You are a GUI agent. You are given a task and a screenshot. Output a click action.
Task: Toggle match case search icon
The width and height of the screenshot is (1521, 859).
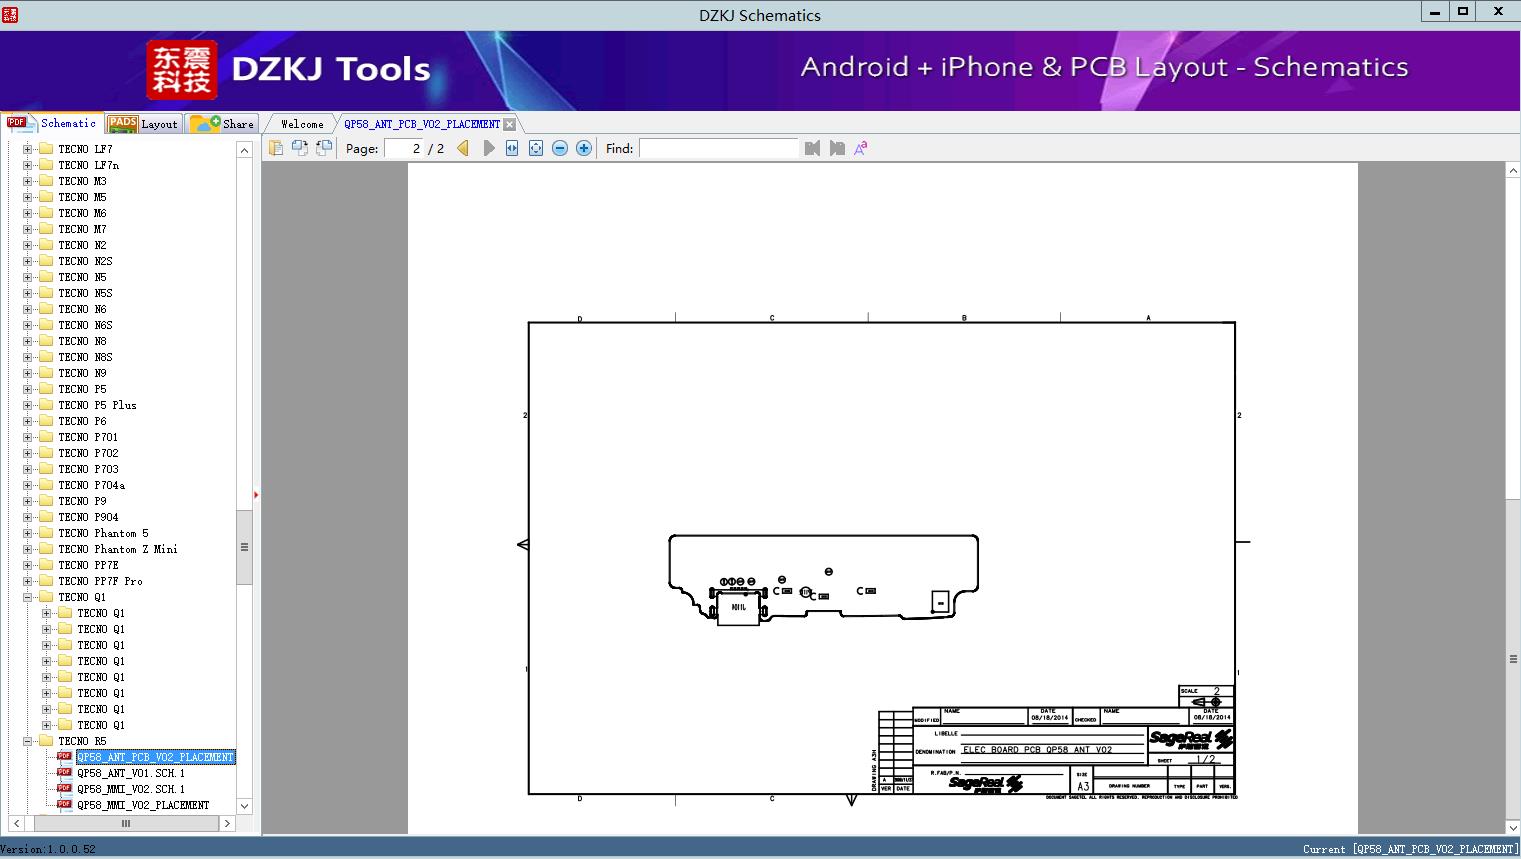861,148
